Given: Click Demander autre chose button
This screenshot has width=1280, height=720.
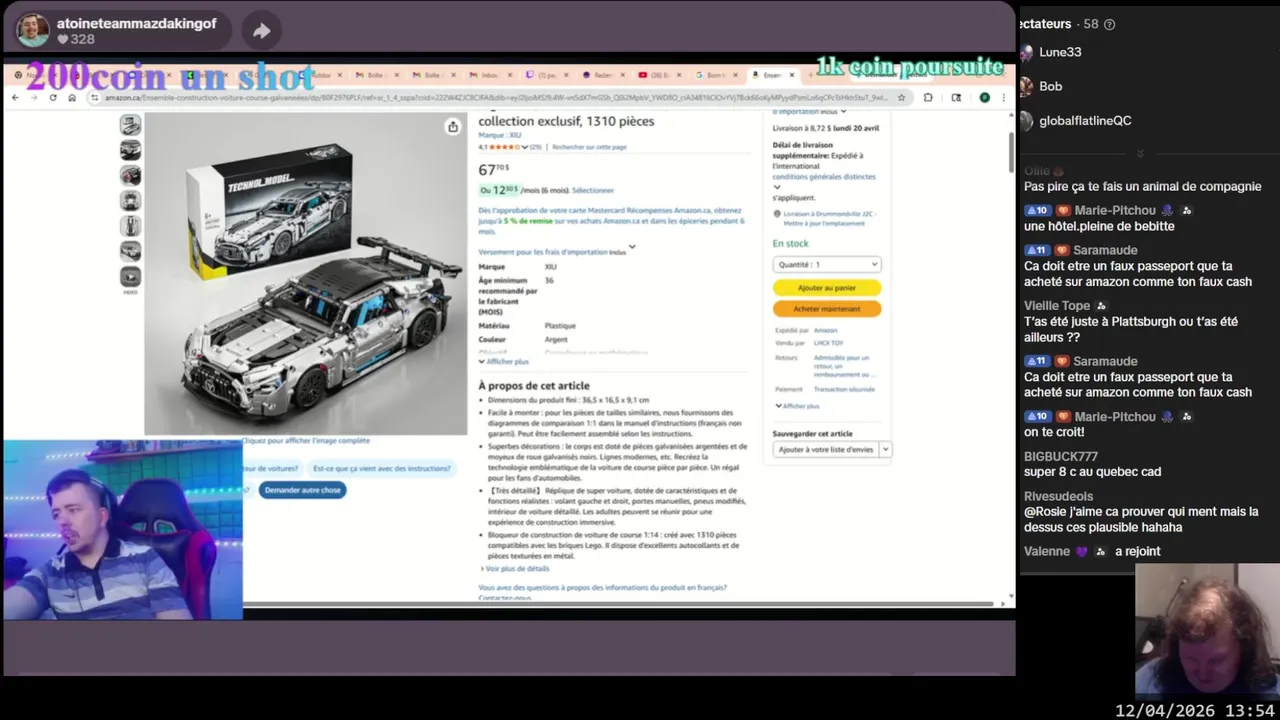Looking at the screenshot, I should (x=303, y=490).
